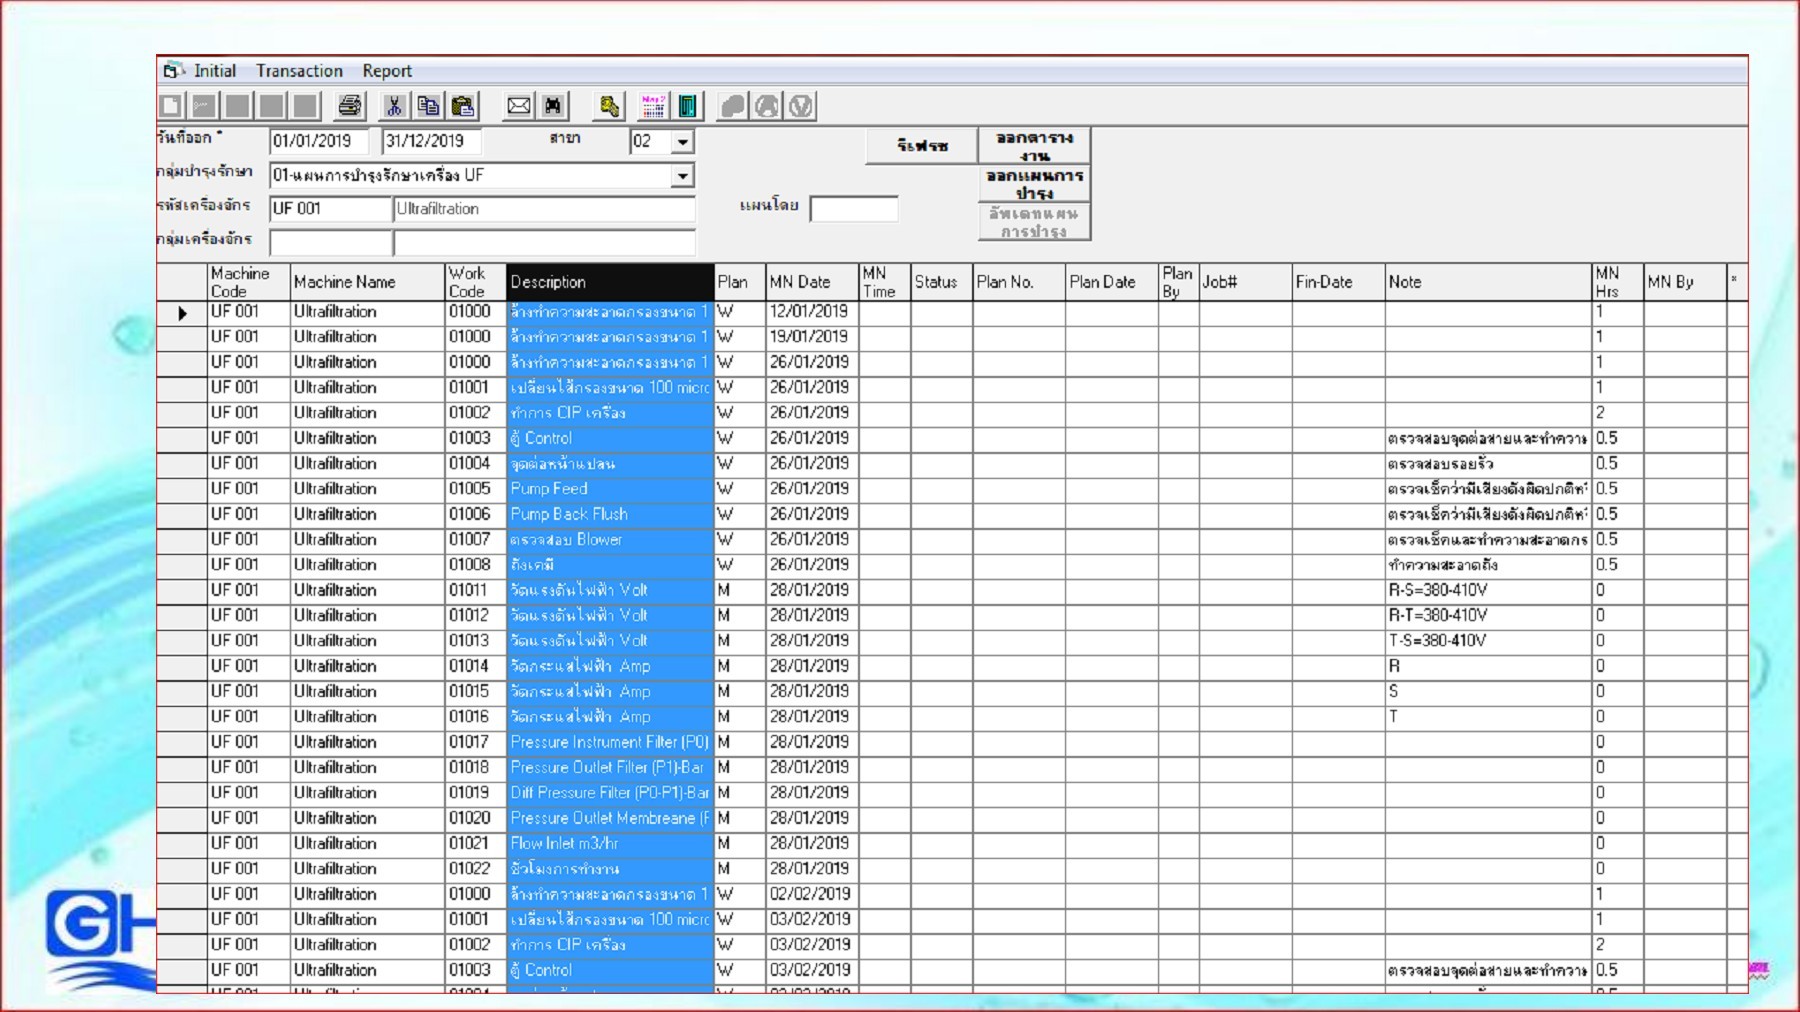Image resolution: width=1800 pixels, height=1012 pixels.
Task: Click the Copy icon in the toolbar
Action: pos(430,106)
